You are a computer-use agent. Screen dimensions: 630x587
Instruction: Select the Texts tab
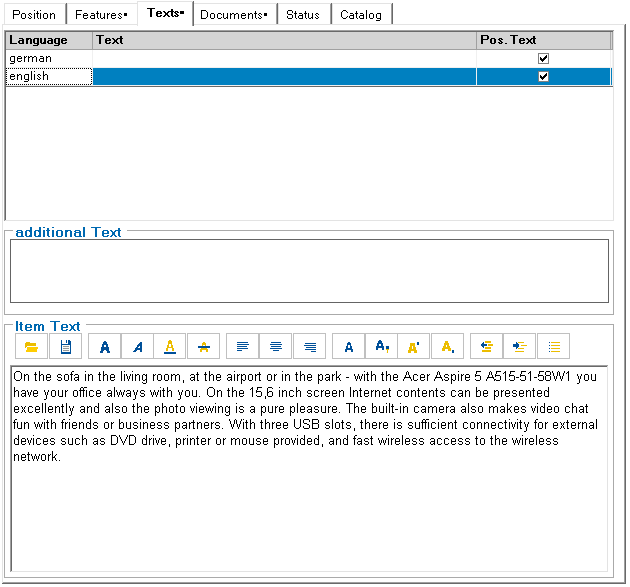click(x=166, y=13)
